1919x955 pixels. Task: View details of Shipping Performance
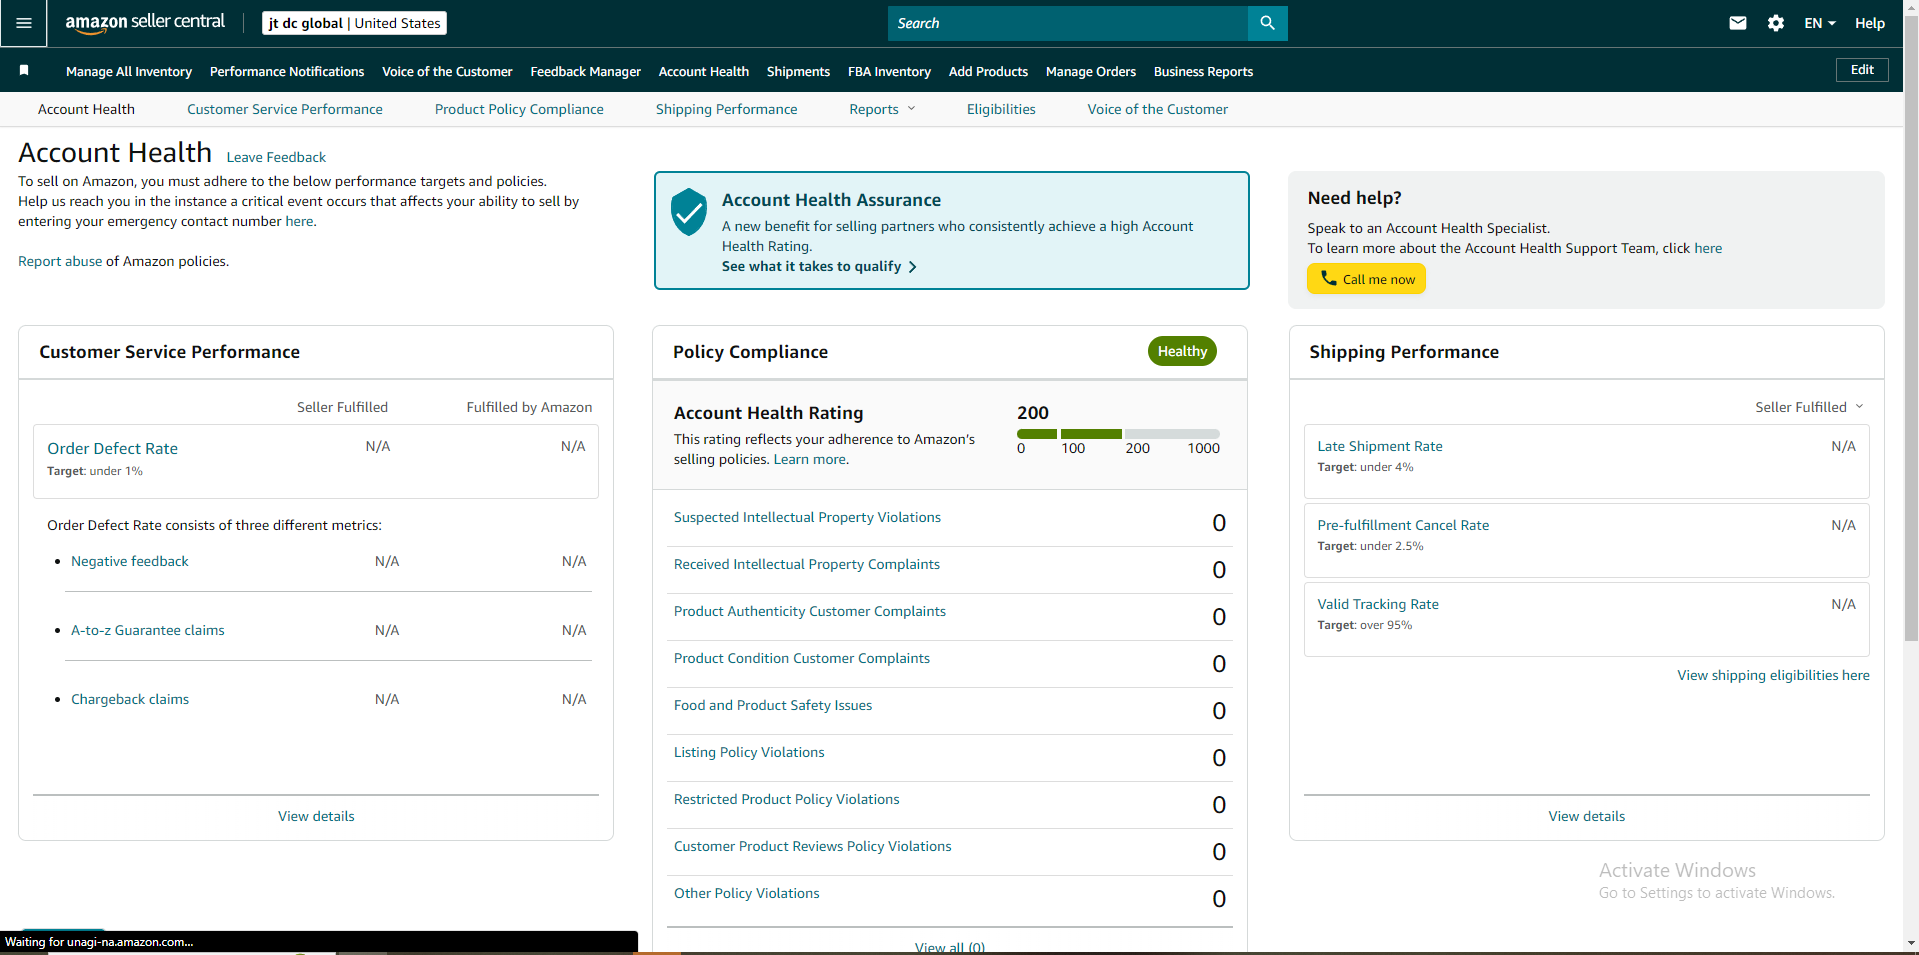[x=1586, y=816]
